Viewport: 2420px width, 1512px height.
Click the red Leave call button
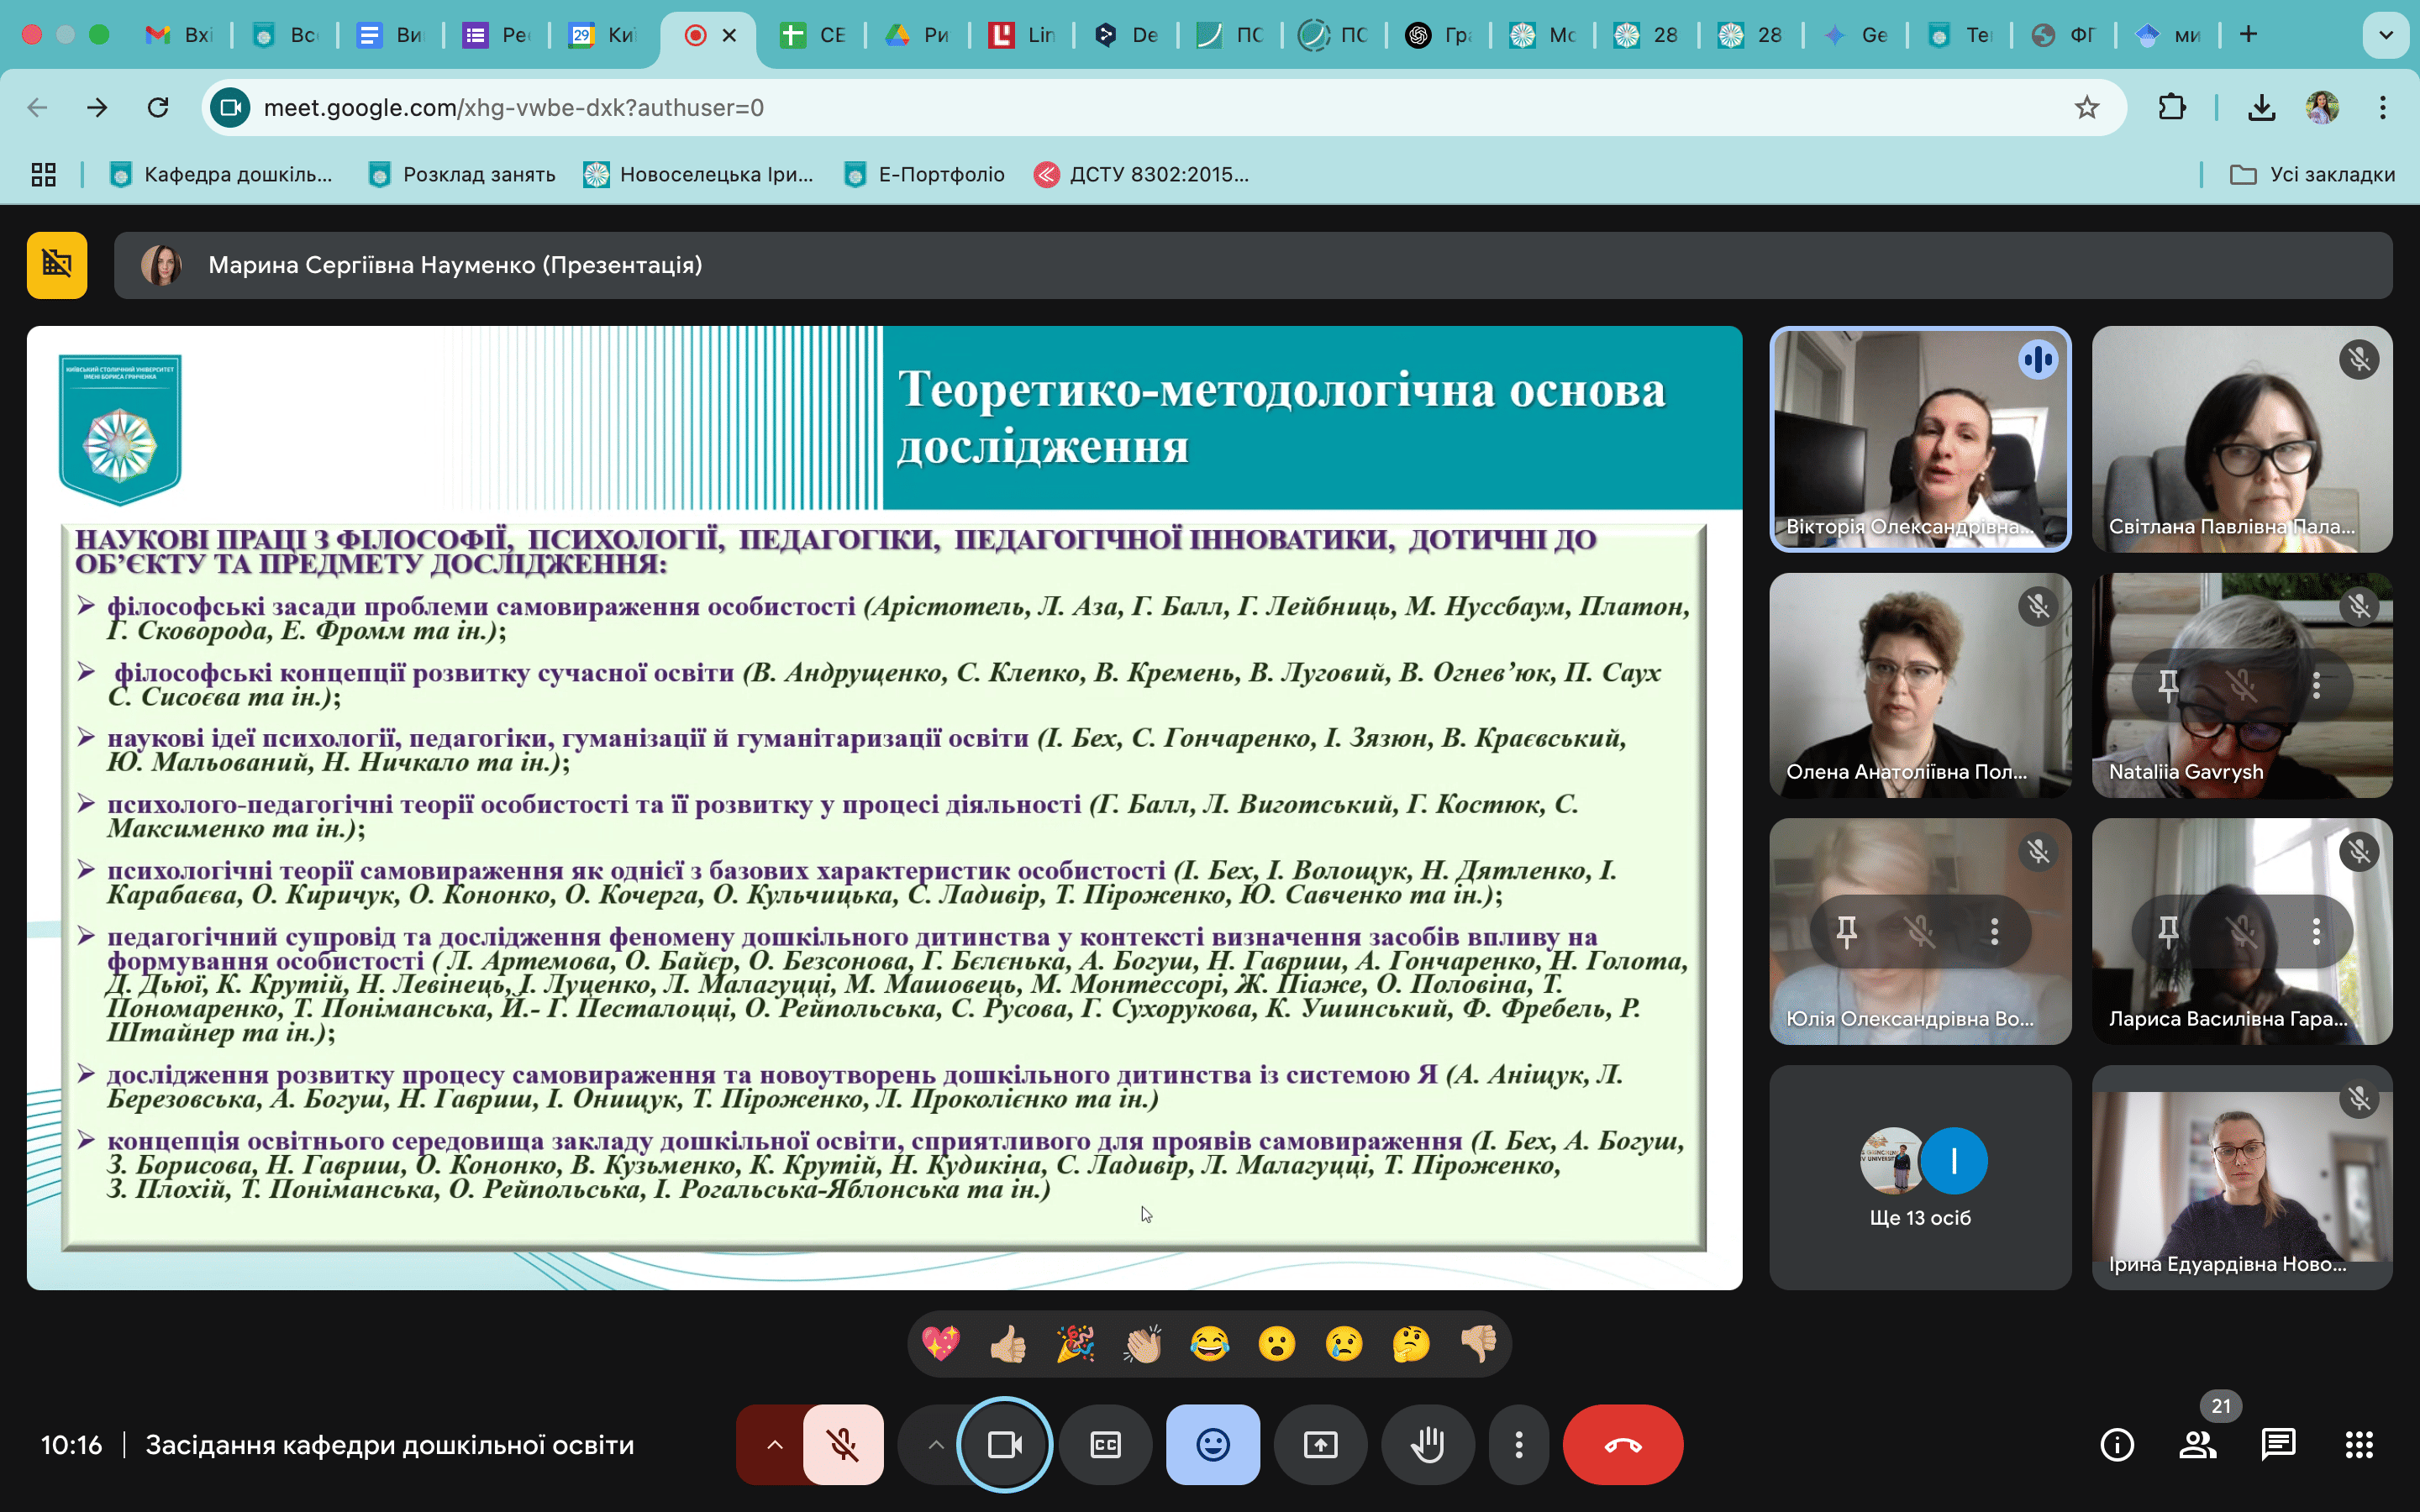tap(1622, 1445)
